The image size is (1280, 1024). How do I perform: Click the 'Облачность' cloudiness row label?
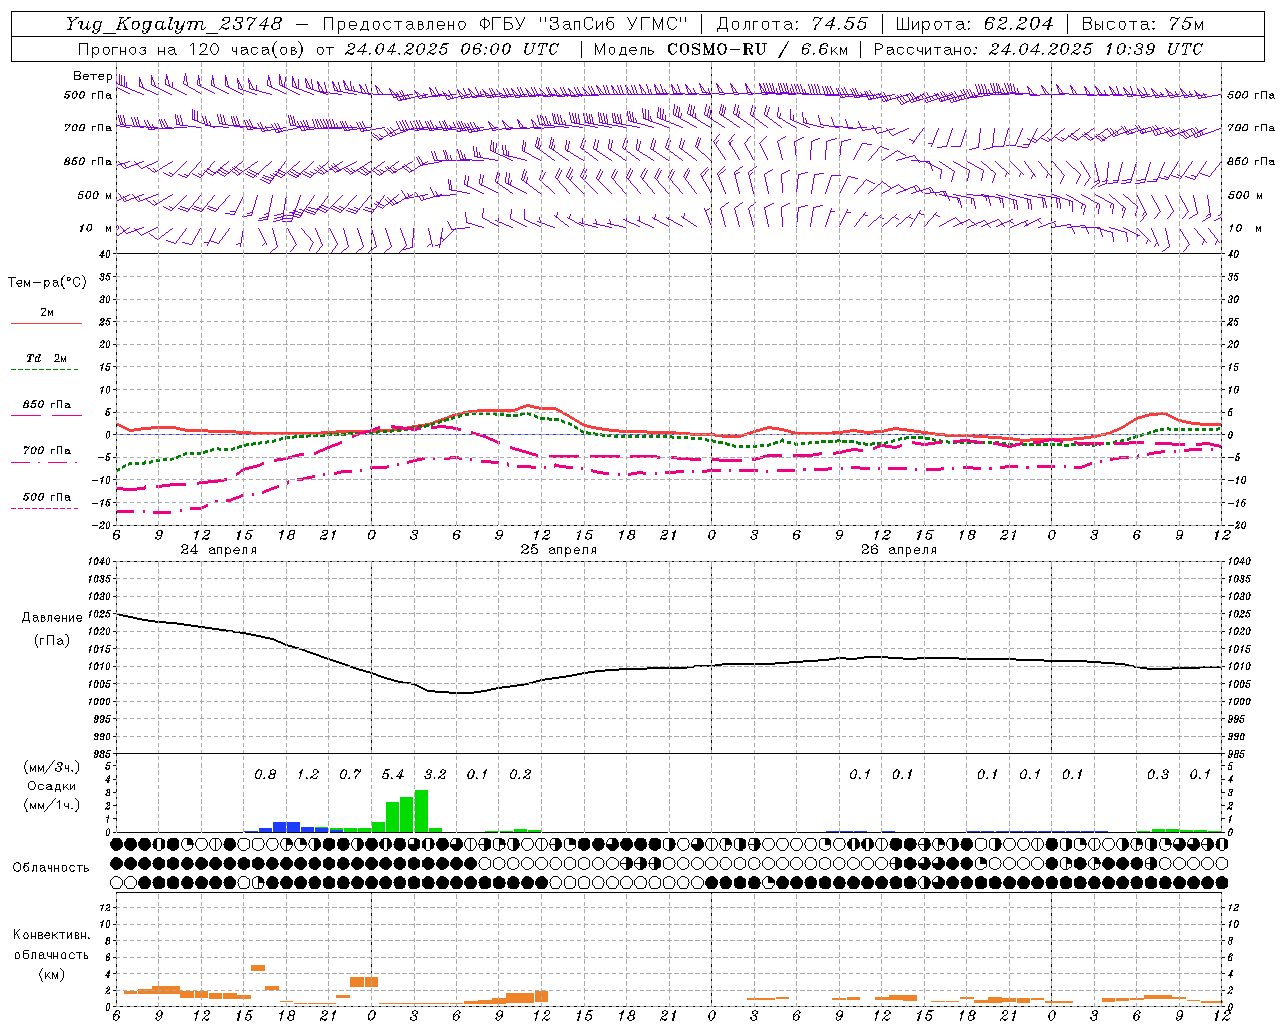tap(51, 868)
